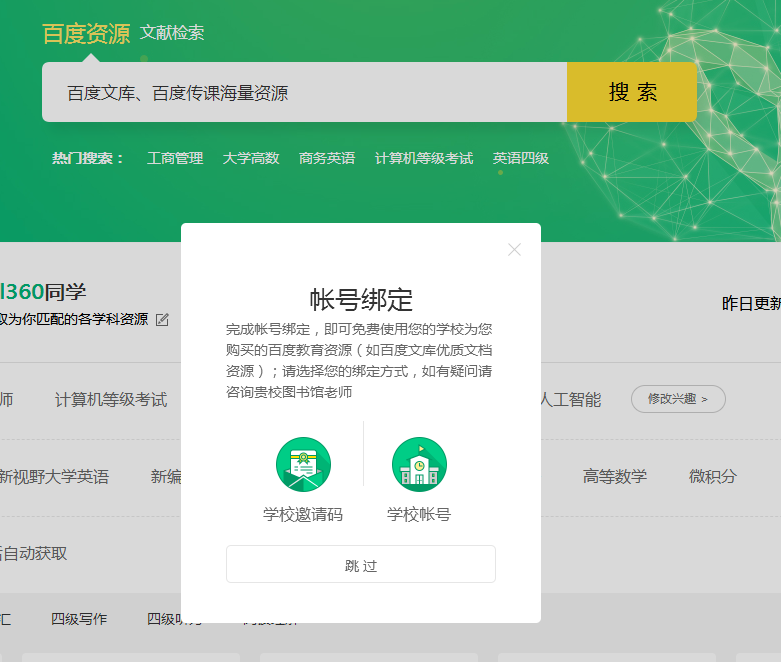This screenshot has height=662, width=781.
Task: Click the 学校帐号 school building icon
Action: (x=419, y=465)
